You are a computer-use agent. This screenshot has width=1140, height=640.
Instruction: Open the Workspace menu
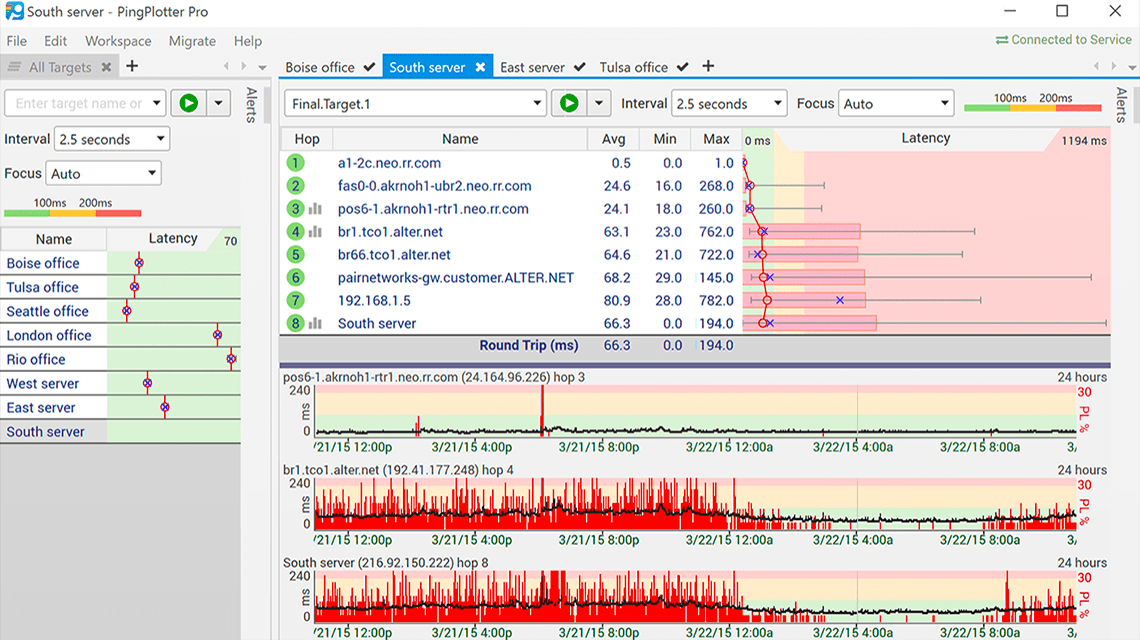(x=117, y=41)
